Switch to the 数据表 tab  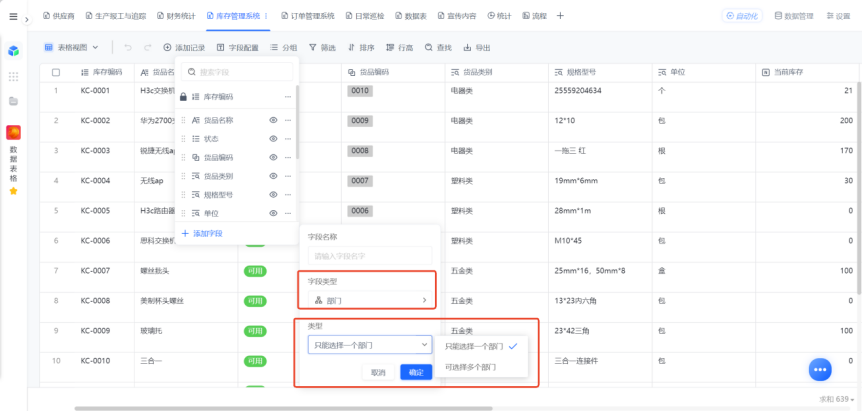(411, 16)
